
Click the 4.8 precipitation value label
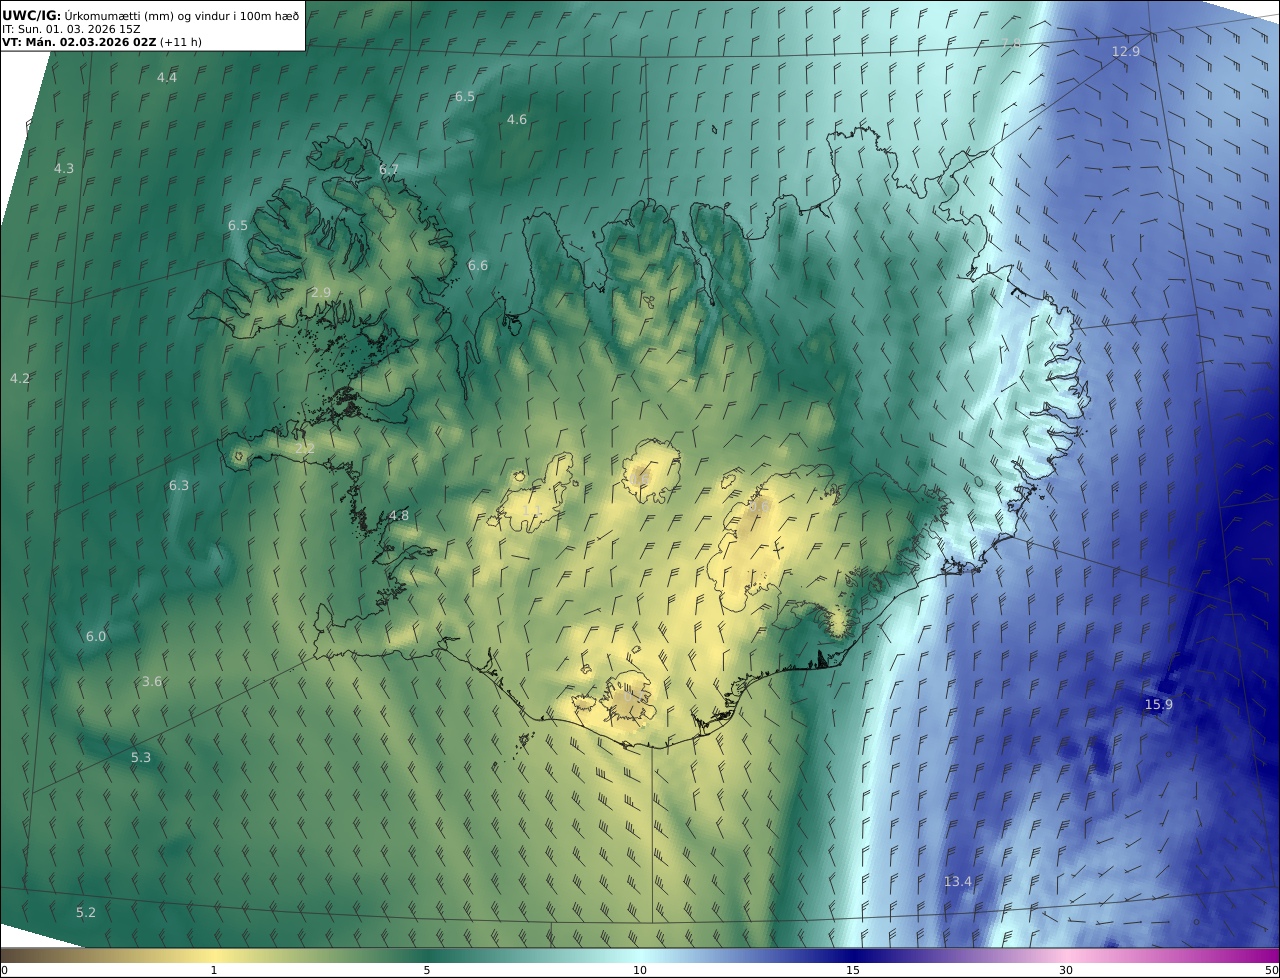click(398, 515)
